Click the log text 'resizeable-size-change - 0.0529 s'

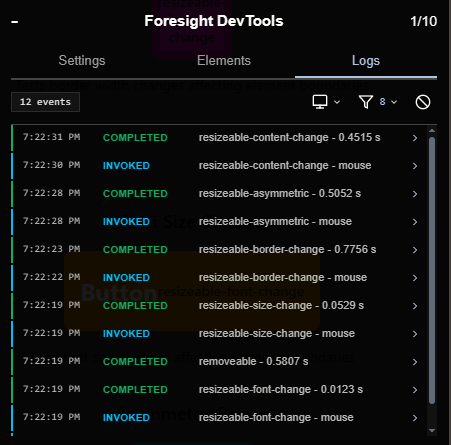click(281, 305)
